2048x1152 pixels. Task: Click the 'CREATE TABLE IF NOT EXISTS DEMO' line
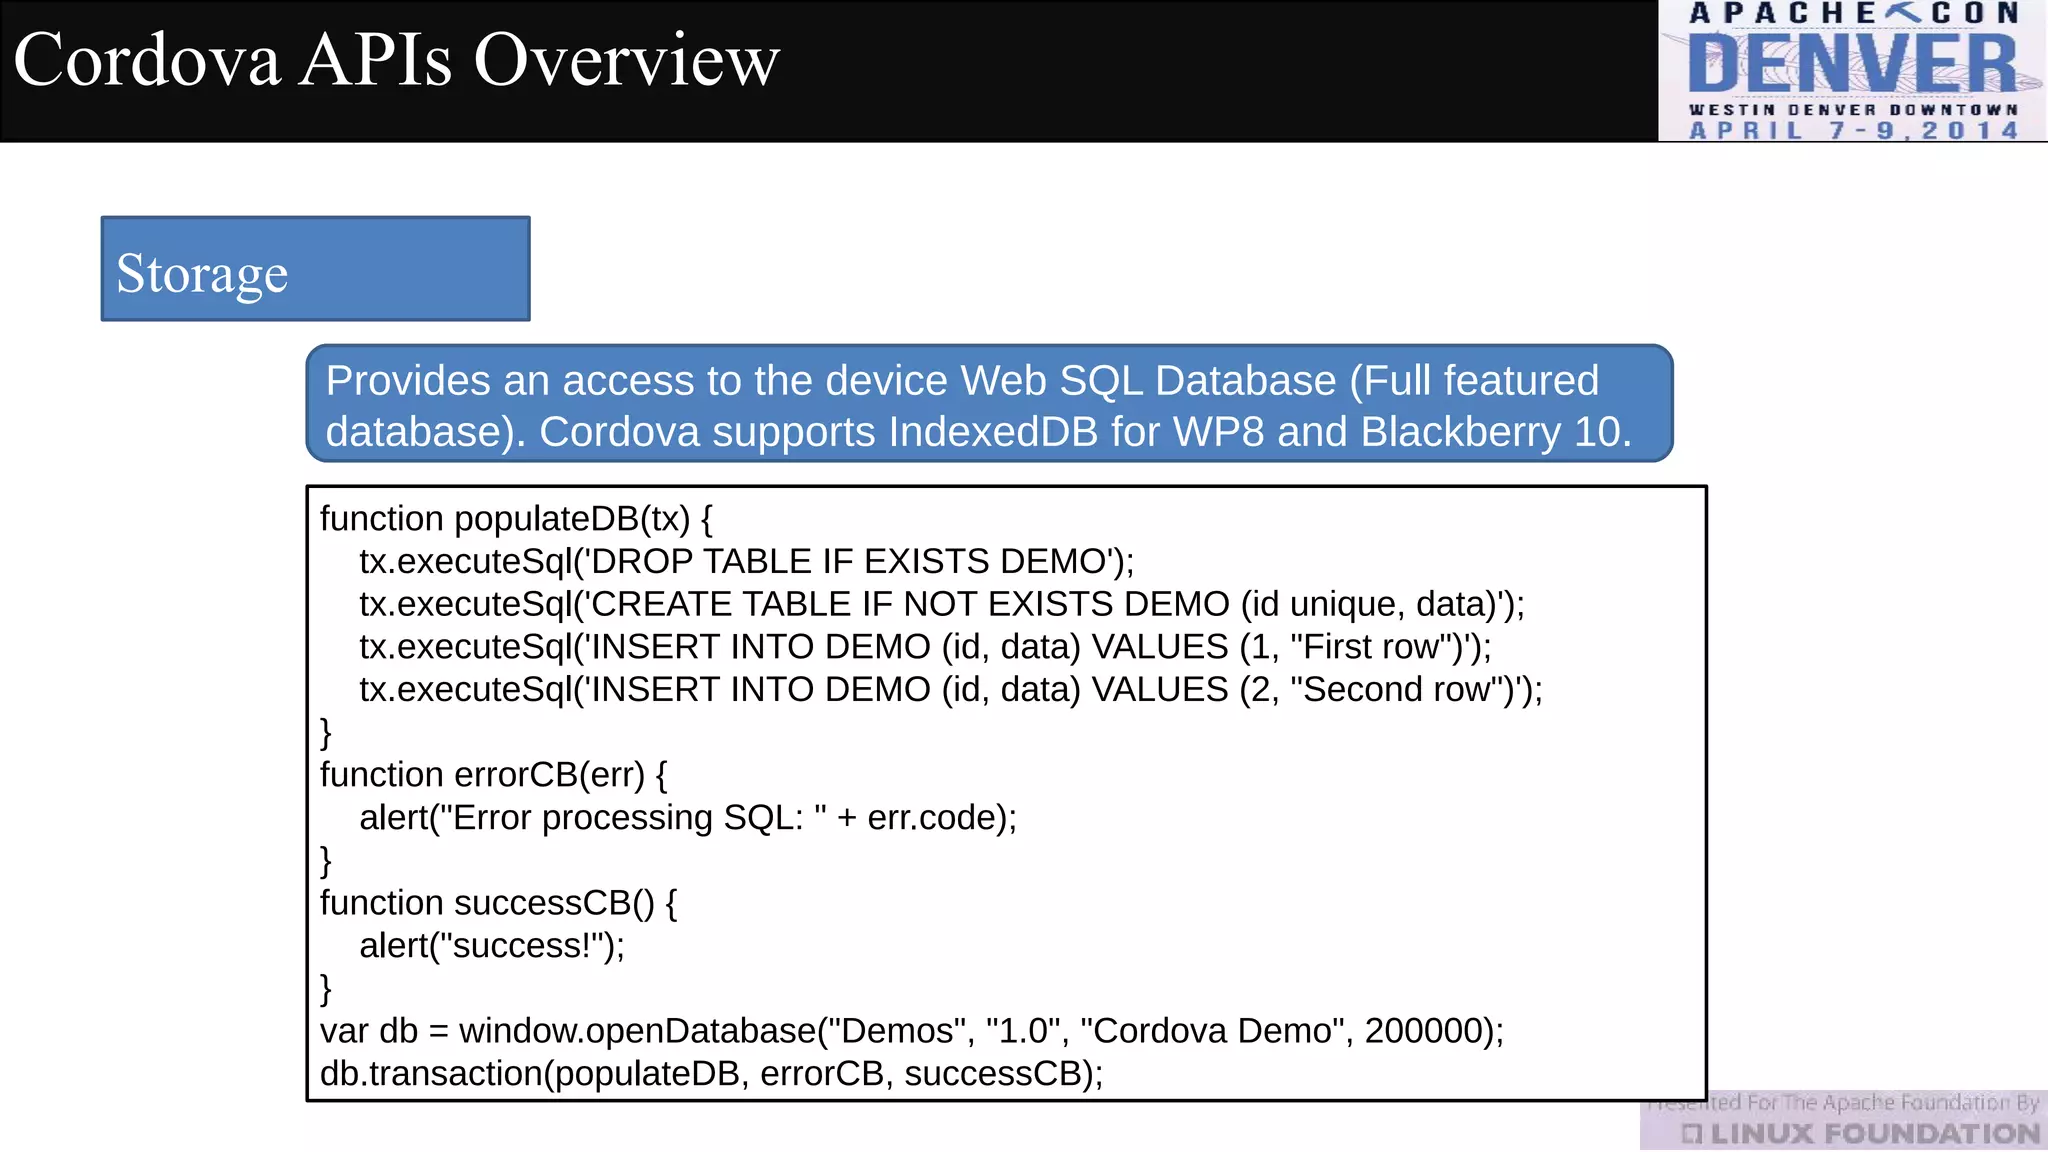(942, 605)
